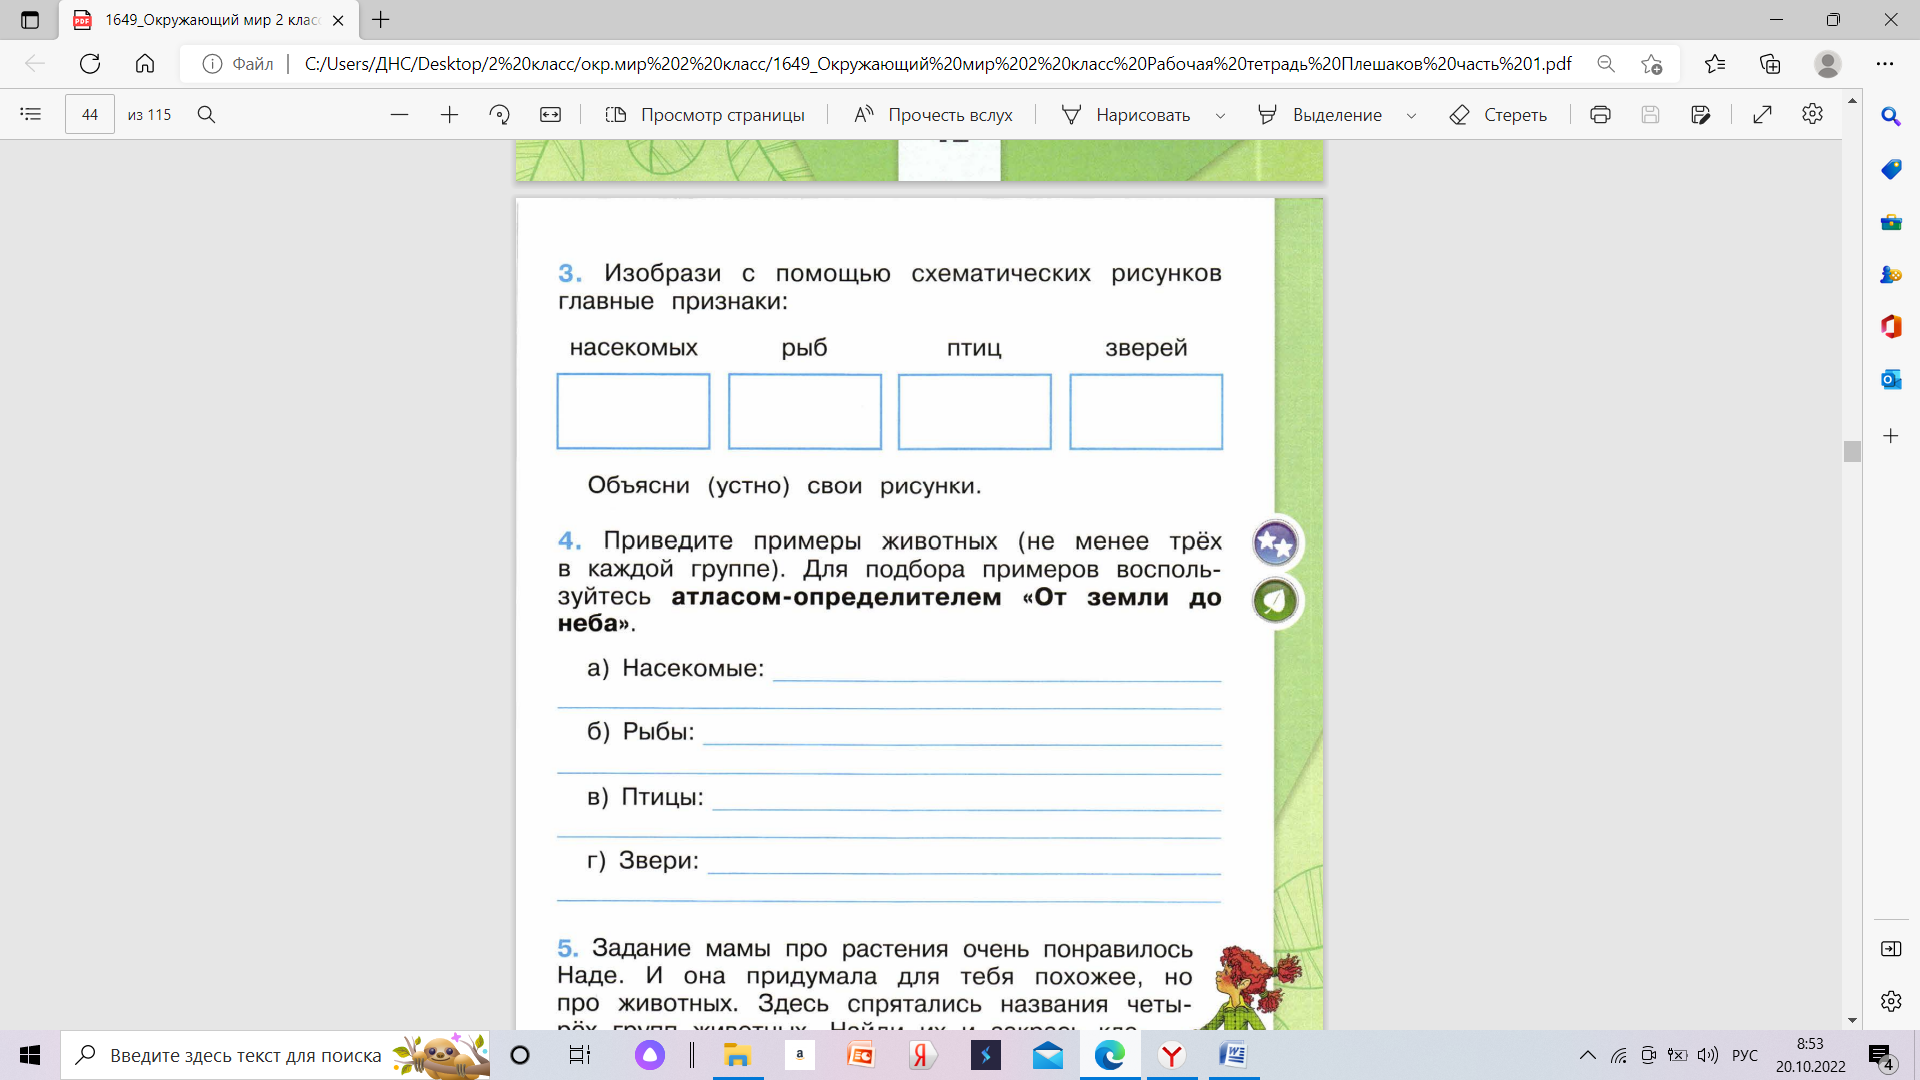1920x1080 pixels.
Task: Add a new sidebar app
Action: (x=1891, y=436)
